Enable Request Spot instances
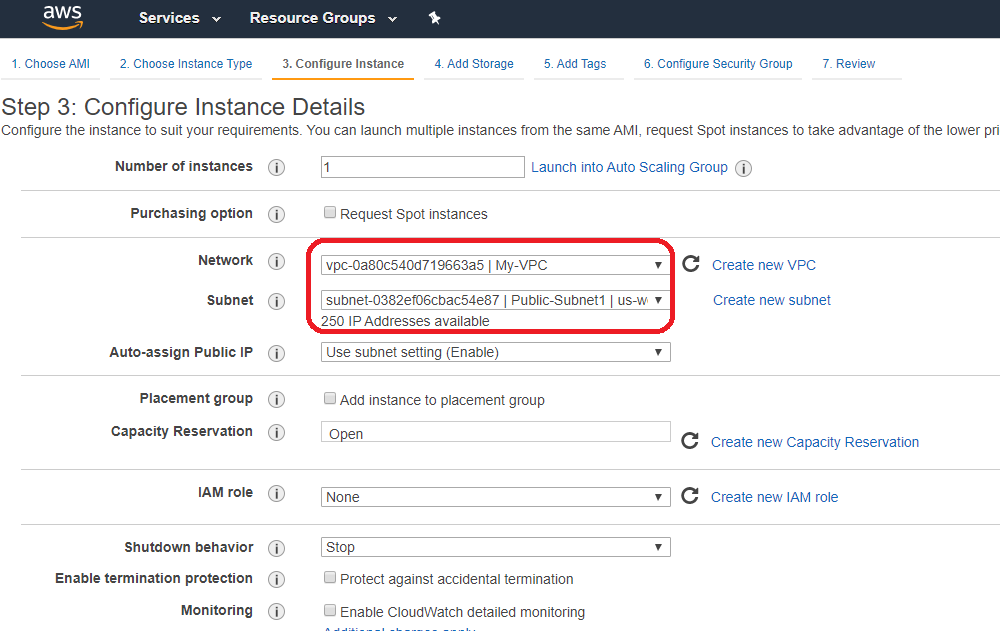 (330, 212)
